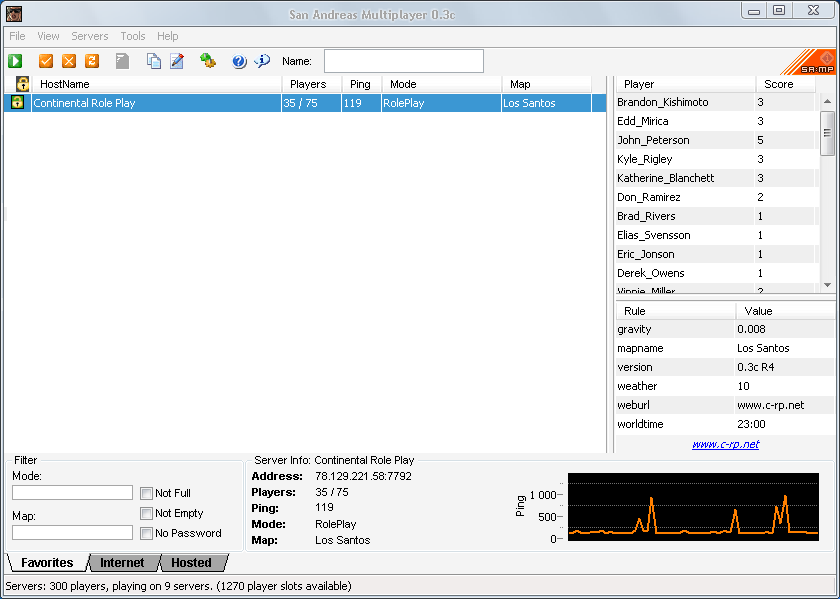Select player Eric_Jonson in the list
Screen dimensions: 840x599
(717, 254)
